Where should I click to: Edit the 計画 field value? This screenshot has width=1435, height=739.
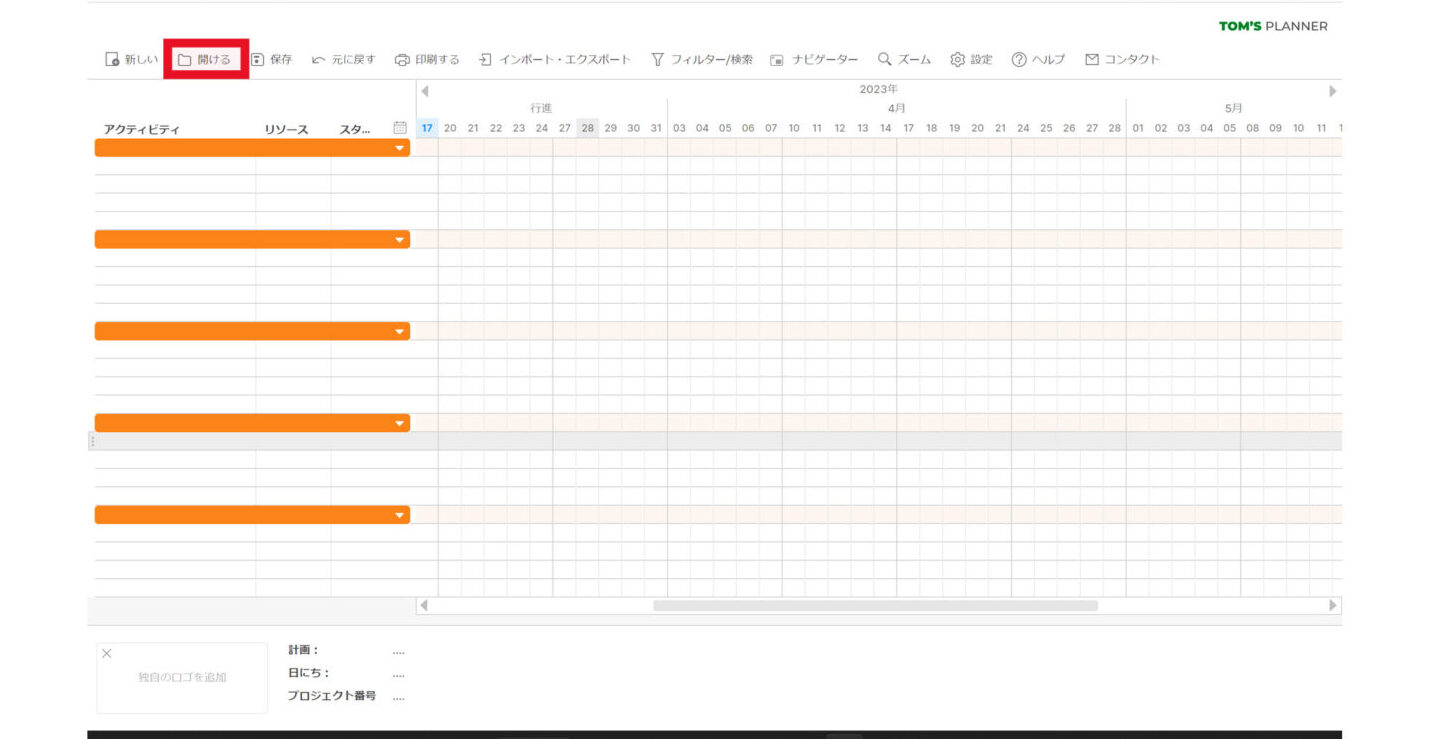click(x=399, y=650)
